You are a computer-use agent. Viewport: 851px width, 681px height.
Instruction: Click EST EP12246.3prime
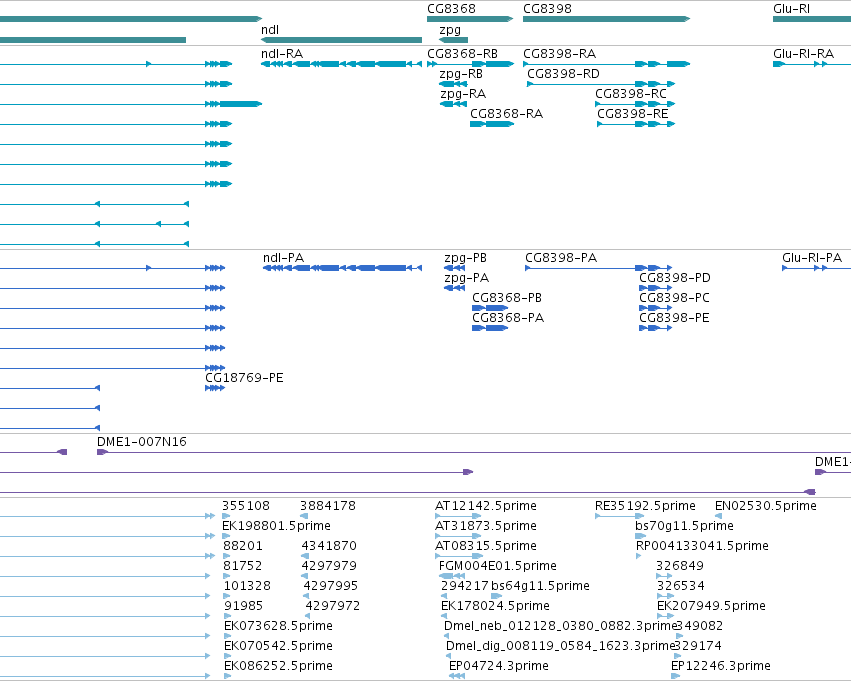pyautogui.click(x=721, y=666)
